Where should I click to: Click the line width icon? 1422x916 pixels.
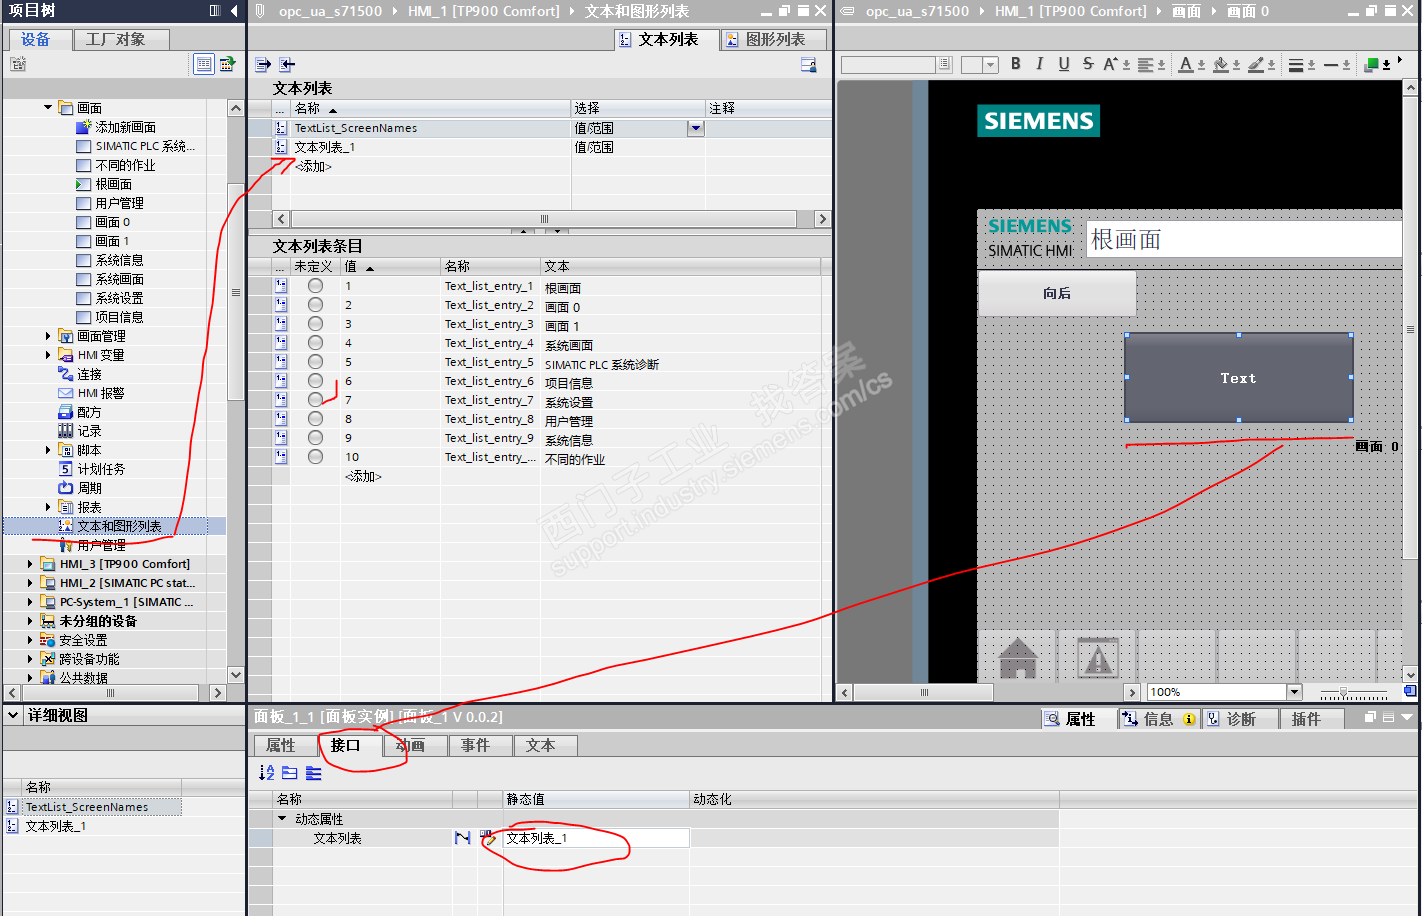(1296, 64)
